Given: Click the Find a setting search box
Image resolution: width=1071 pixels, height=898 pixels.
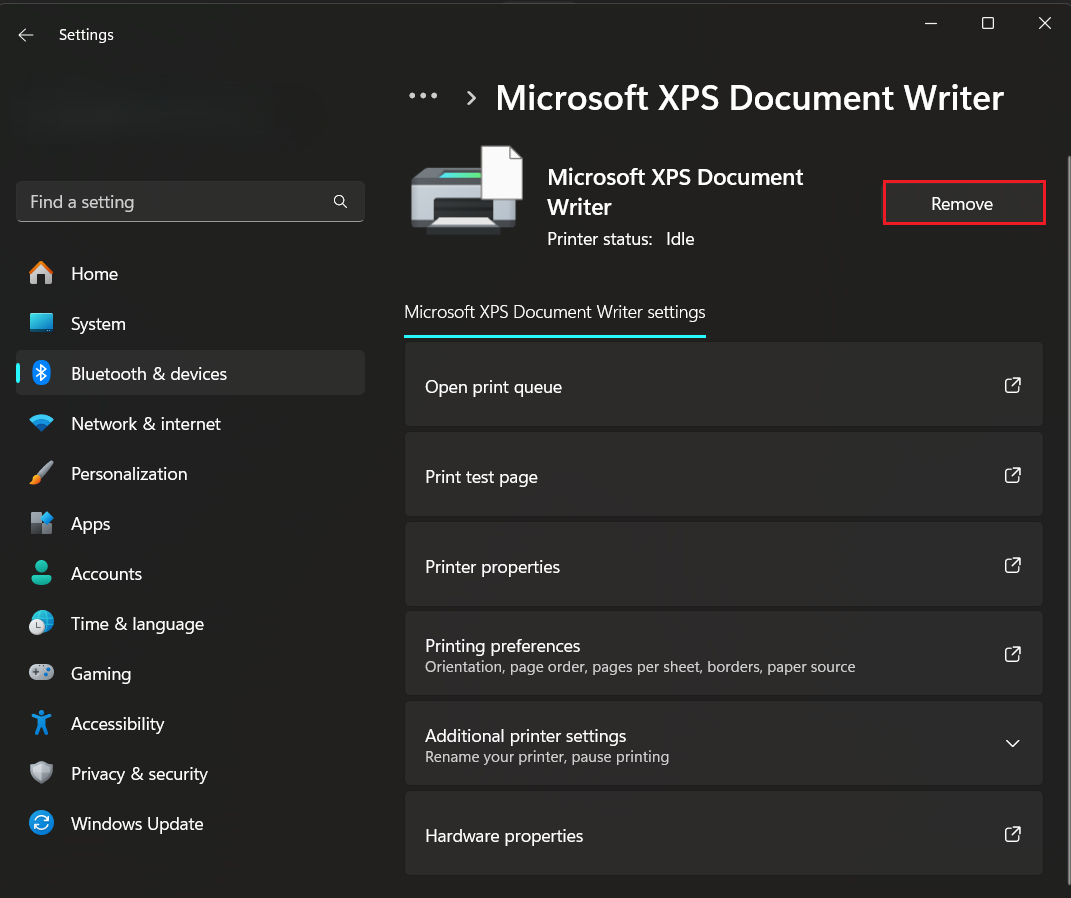Looking at the screenshot, I should point(175,202).
